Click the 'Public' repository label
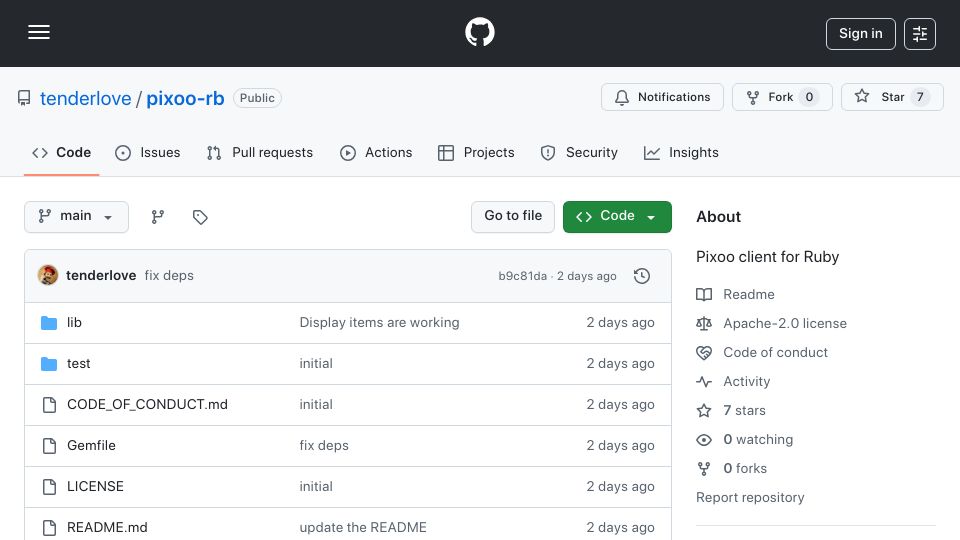Viewport: 960px width, 540px height. click(x=257, y=98)
